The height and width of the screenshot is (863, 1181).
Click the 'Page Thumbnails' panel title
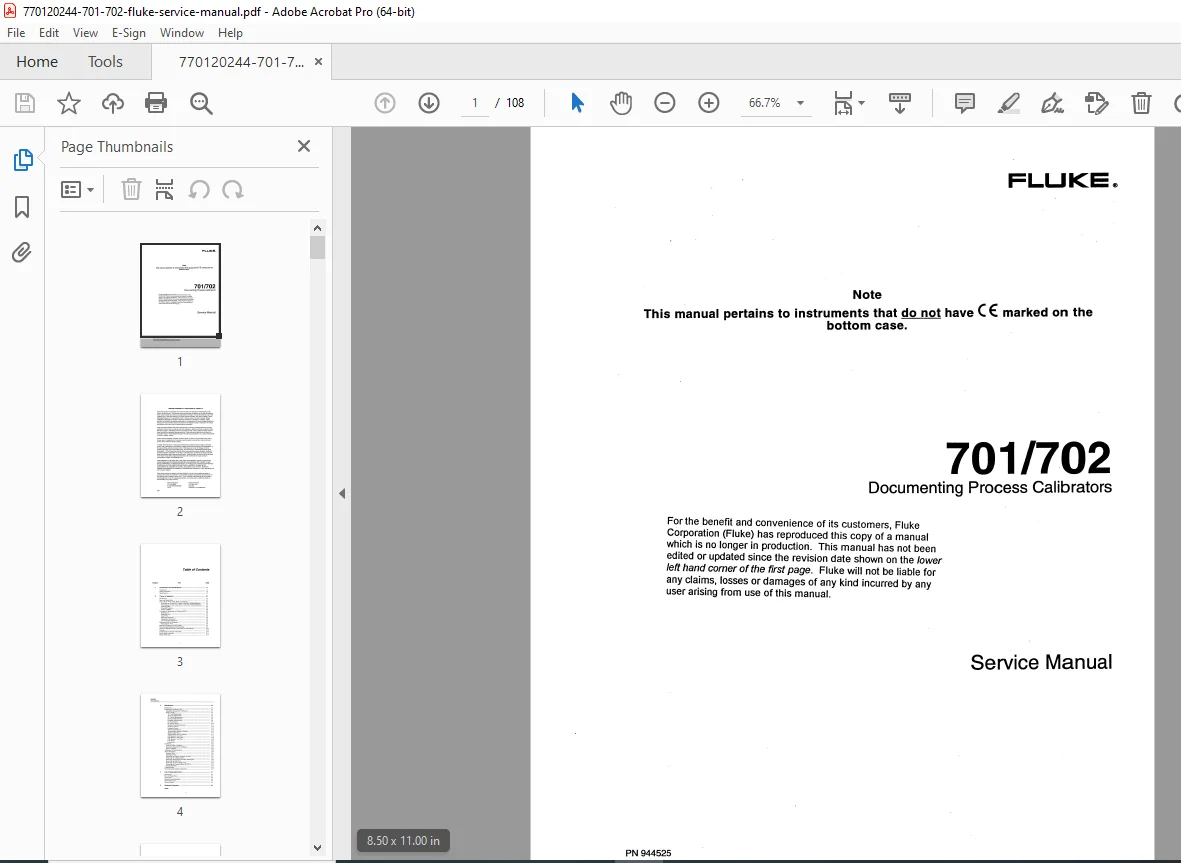tap(117, 147)
